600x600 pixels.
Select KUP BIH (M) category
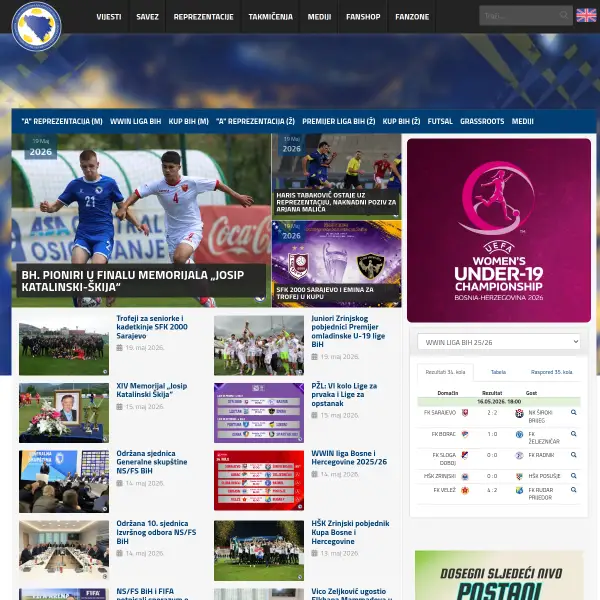pos(189,121)
